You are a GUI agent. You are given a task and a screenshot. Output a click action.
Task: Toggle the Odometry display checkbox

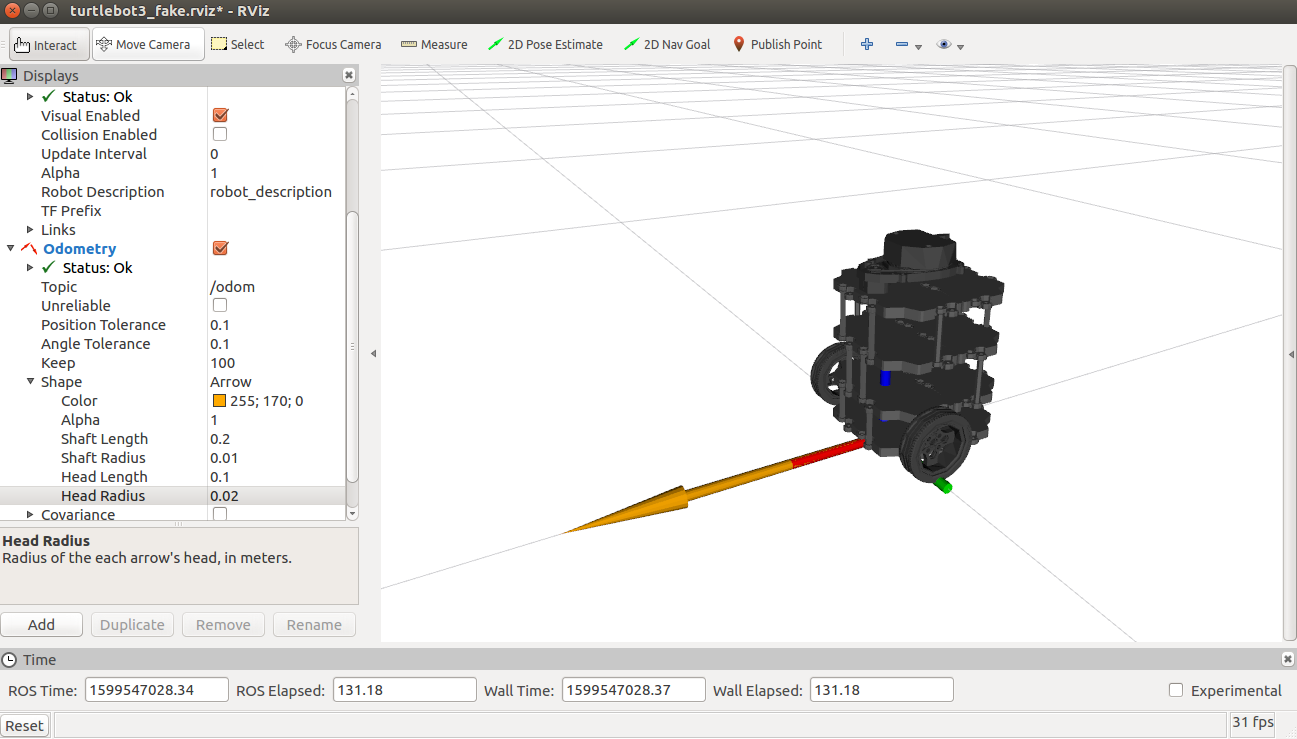point(220,249)
